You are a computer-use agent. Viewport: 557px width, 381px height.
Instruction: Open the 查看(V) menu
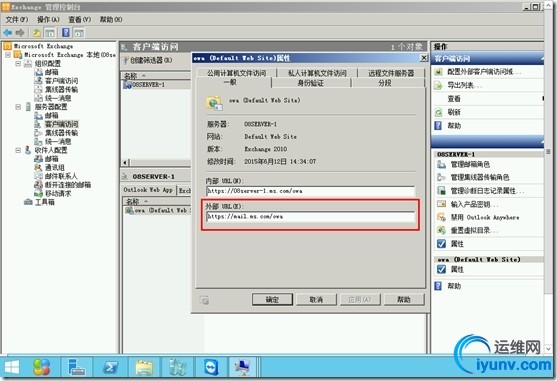(x=80, y=20)
